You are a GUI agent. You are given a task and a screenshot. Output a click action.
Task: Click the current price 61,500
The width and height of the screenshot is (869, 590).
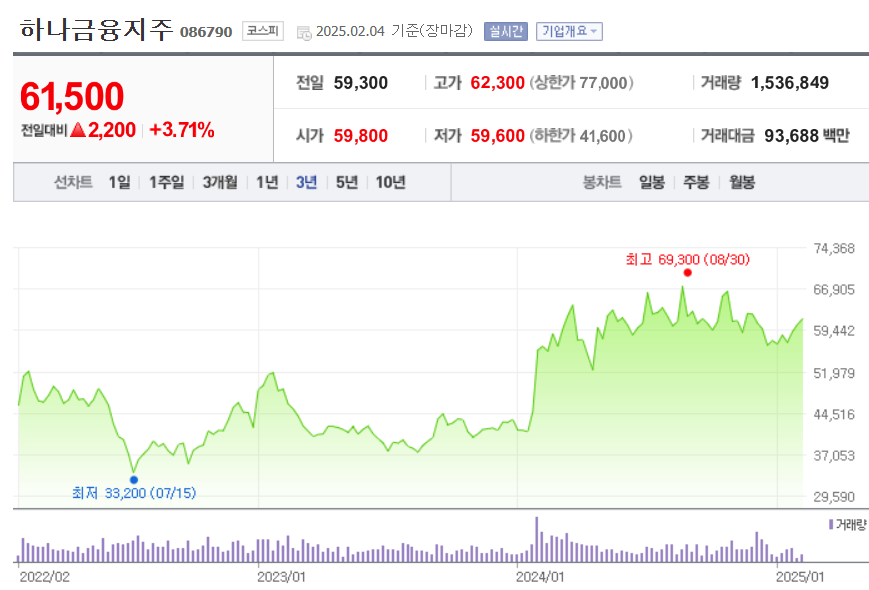pyautogui.click(x=72, y=96)
